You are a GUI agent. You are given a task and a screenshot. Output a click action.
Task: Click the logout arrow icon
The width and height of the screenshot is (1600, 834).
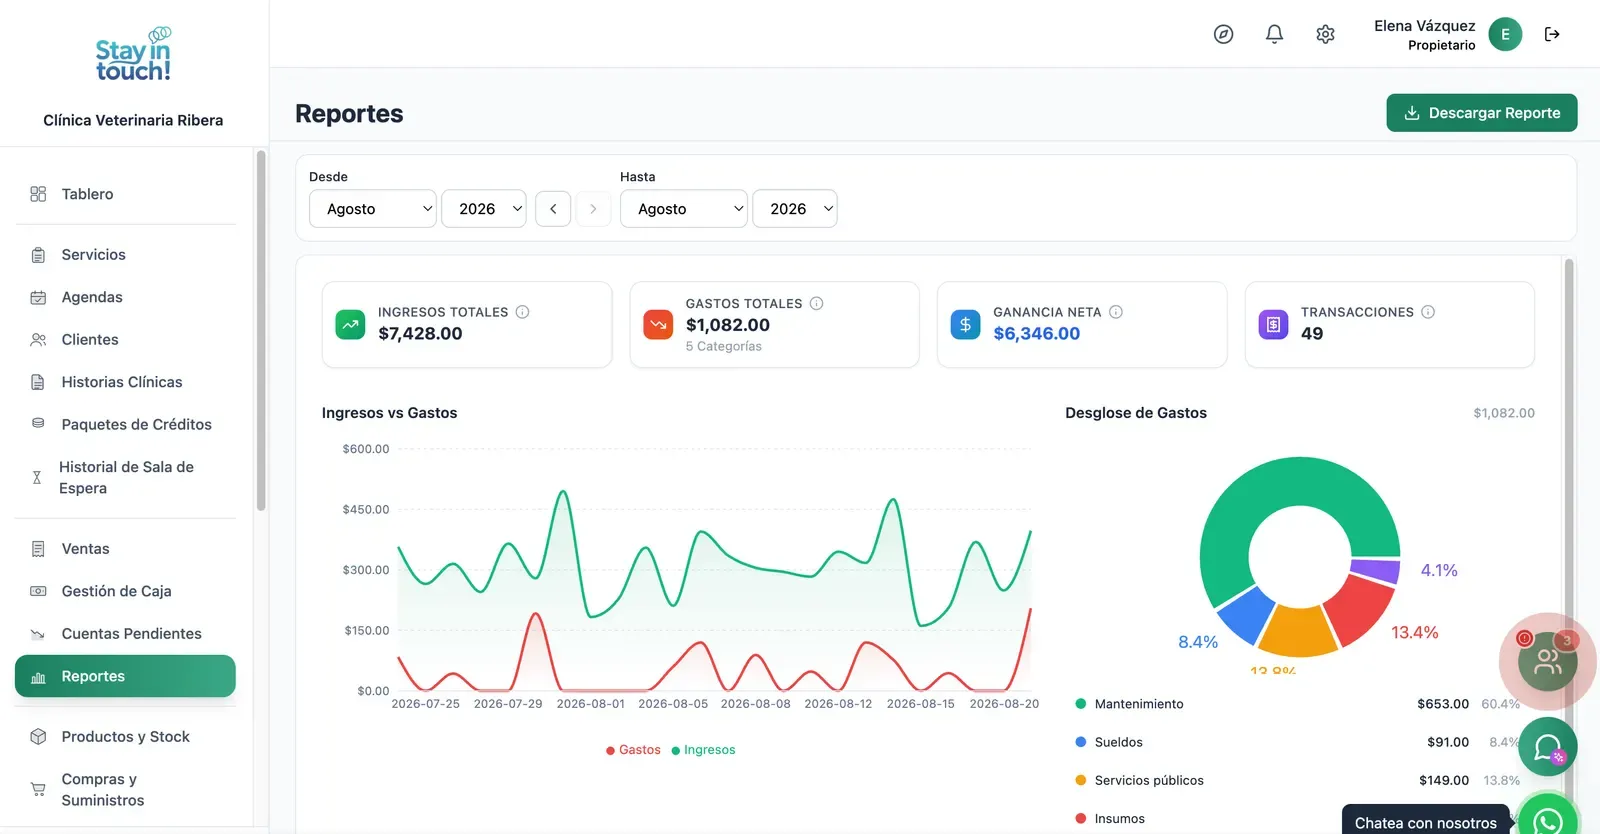(1552, 34)
